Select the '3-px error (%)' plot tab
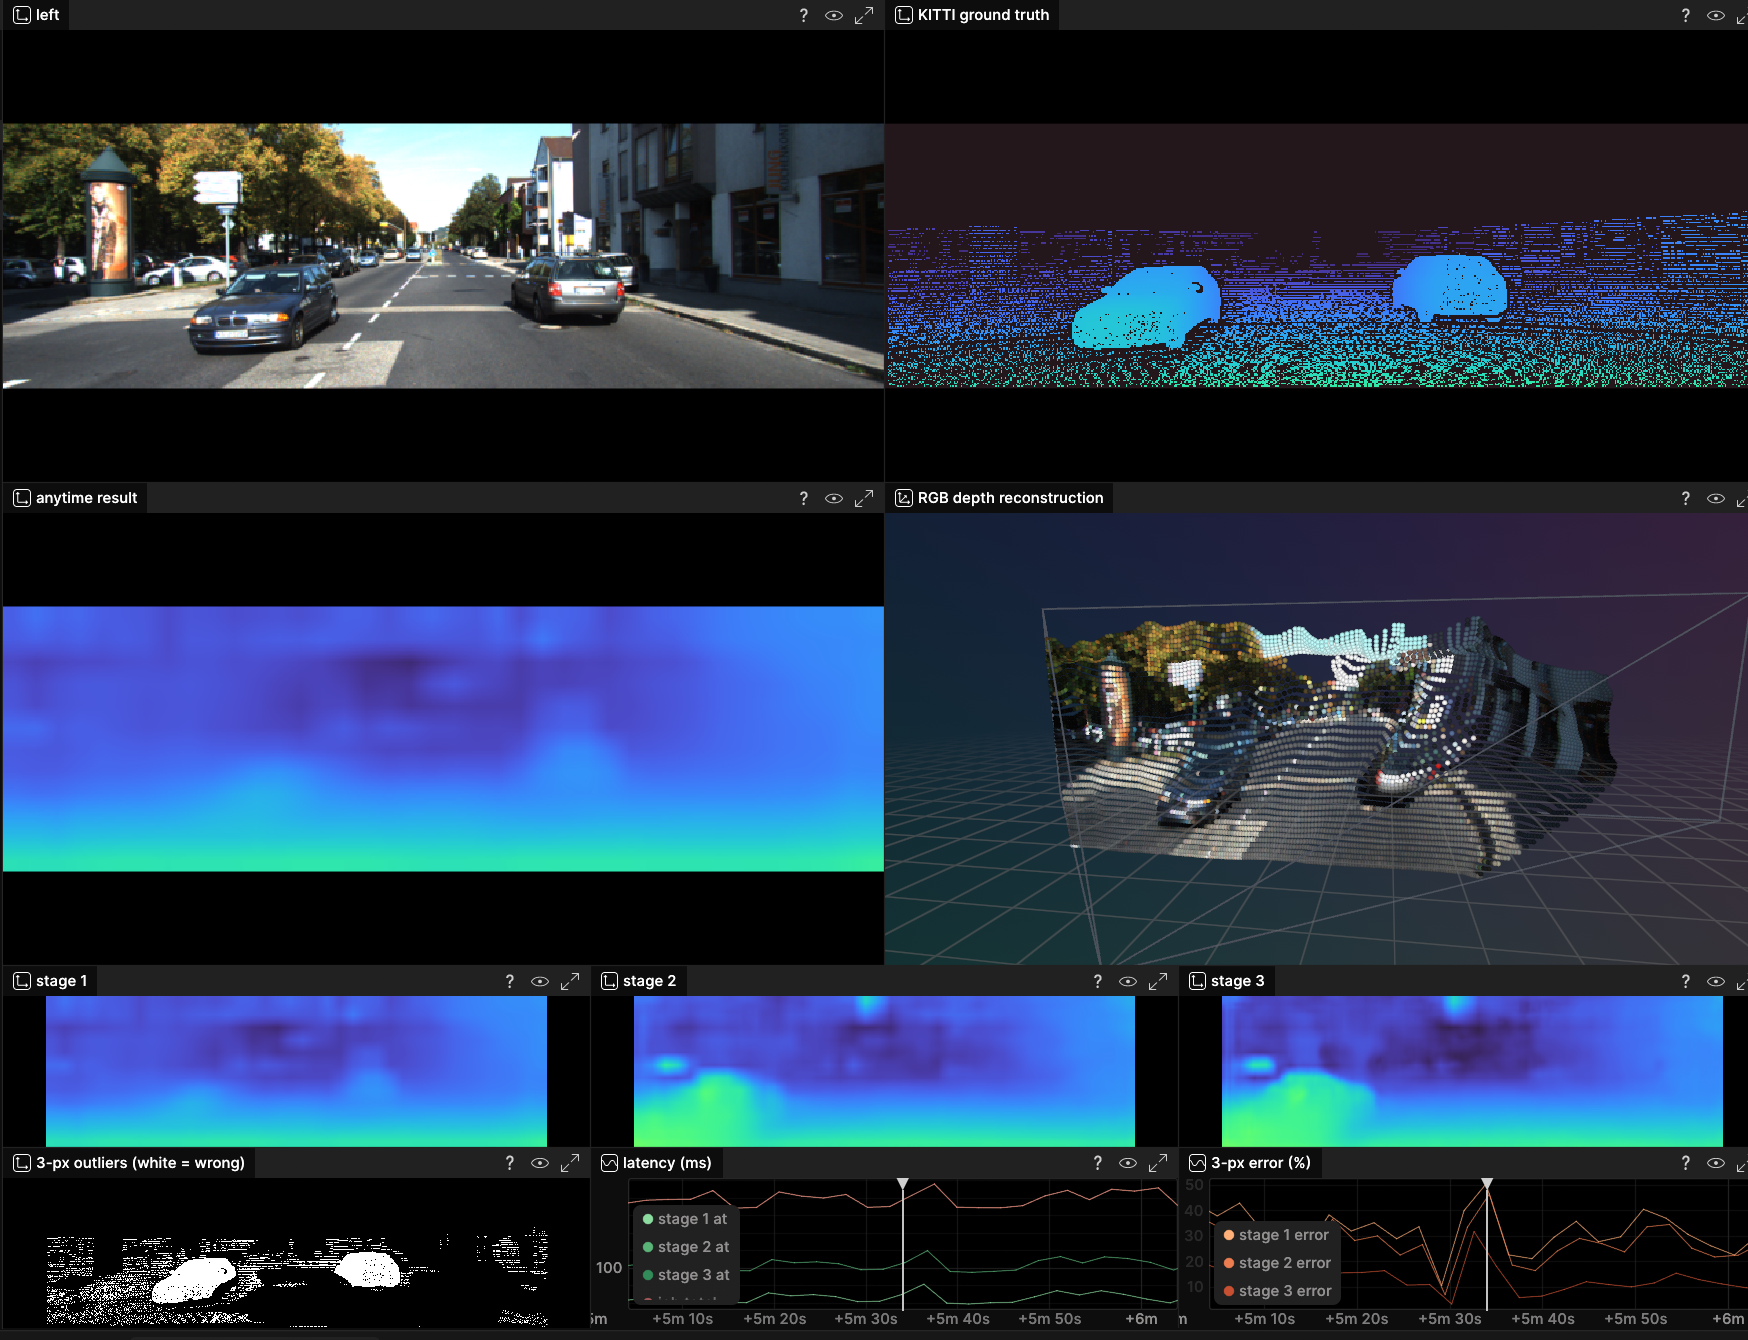Image resolution: width=1748 pixels, height=1340 pixels. [1250, 1163]
